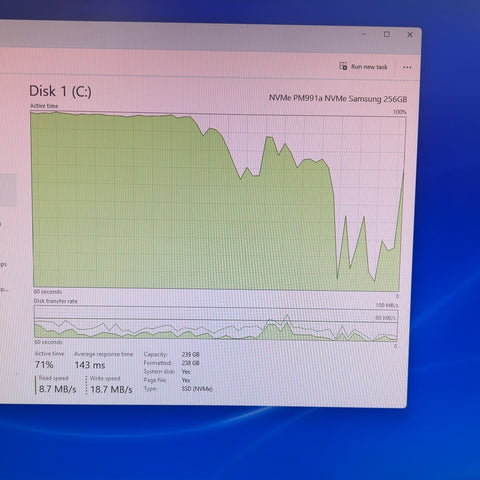Click the Run new task text label

pos(369,67)
